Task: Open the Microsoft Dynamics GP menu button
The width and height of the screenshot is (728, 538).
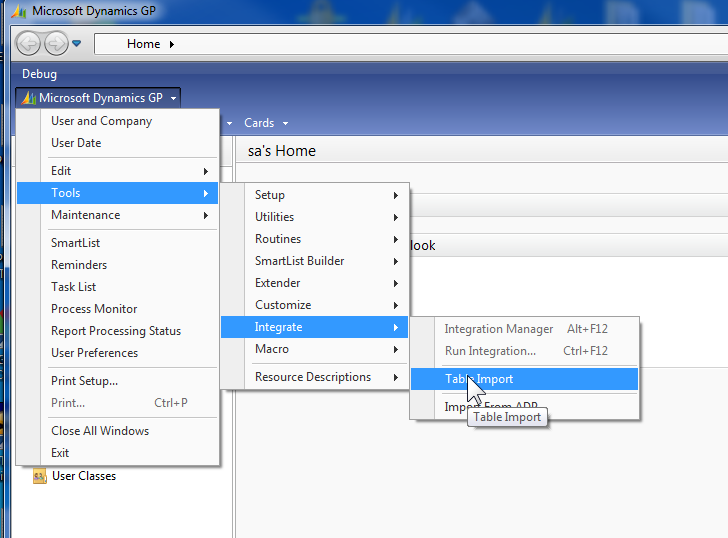Action: point(98,98)
